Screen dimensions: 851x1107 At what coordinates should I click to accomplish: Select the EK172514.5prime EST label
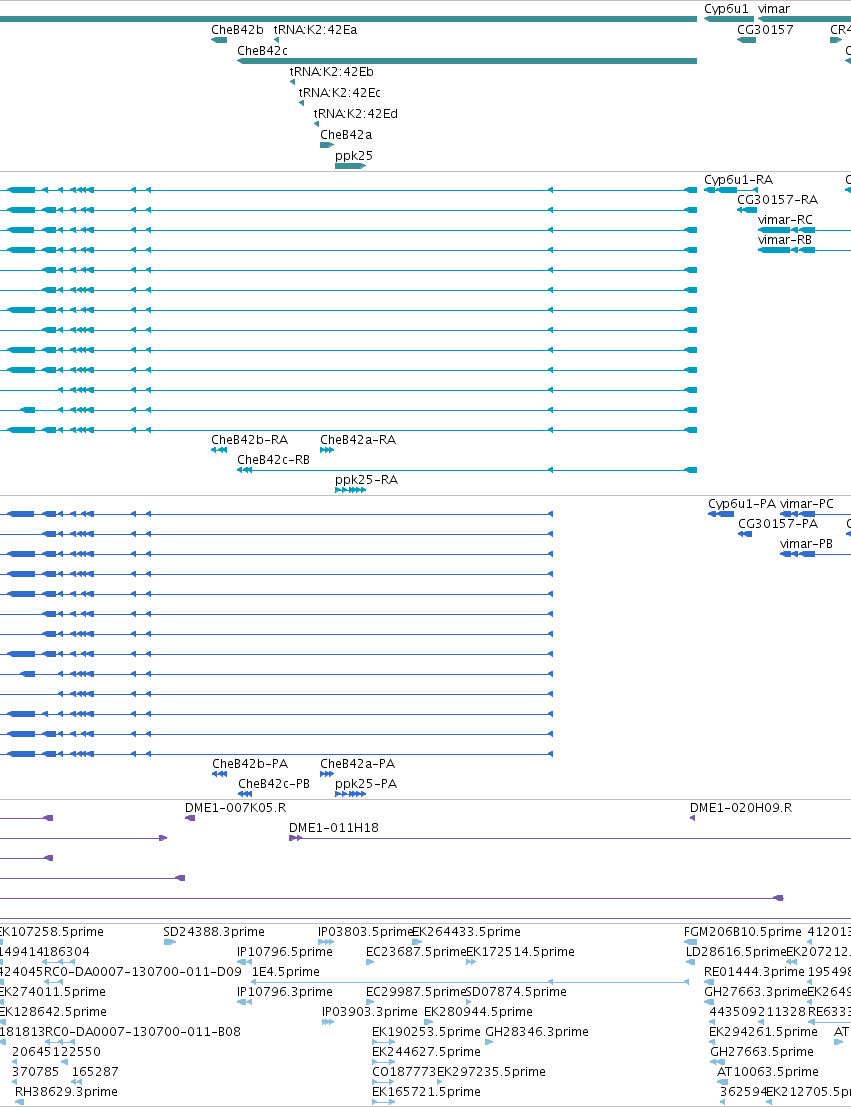(520, 952)
